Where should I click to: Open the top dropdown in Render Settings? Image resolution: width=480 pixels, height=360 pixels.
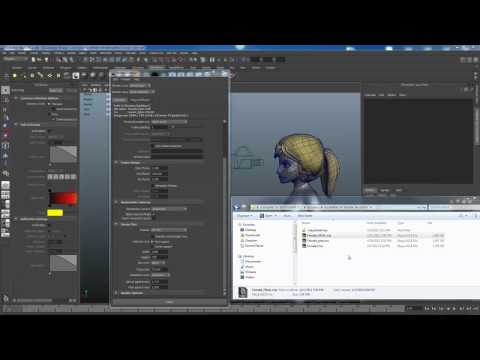[x=140, y=86]
